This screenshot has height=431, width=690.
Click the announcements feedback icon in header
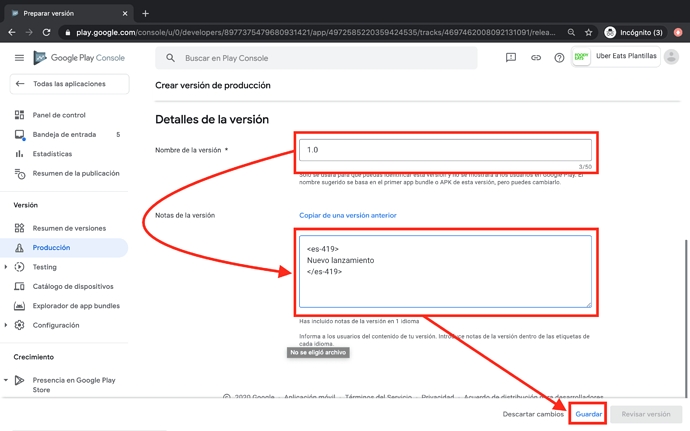(x=511, y=58)
